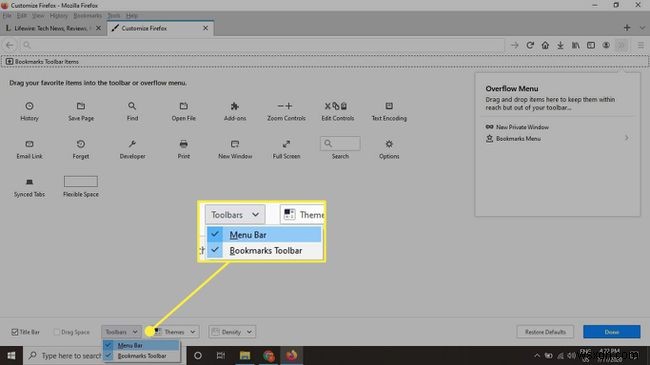Select the Zoom Controls item
650x365 pixels.
[x=286, y=111]
